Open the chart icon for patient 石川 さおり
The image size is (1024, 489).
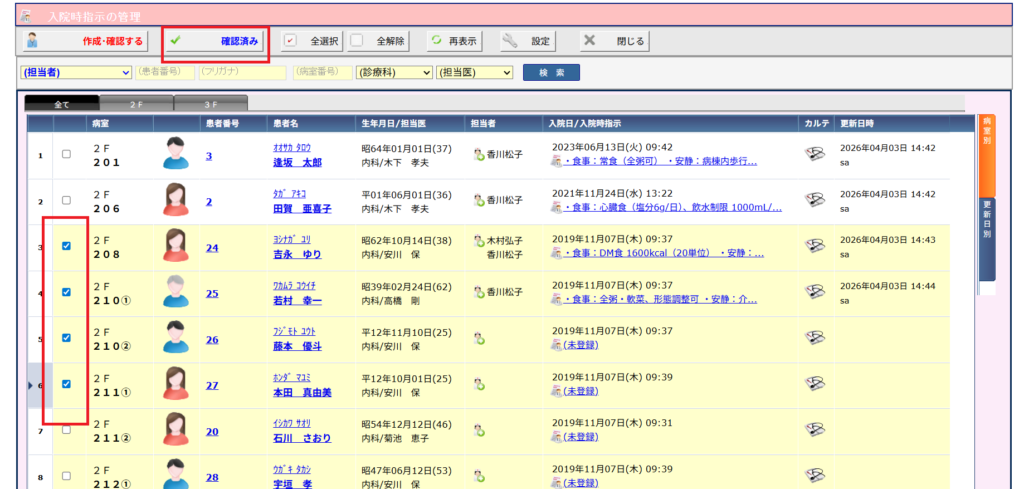click(x=815, y=431)
